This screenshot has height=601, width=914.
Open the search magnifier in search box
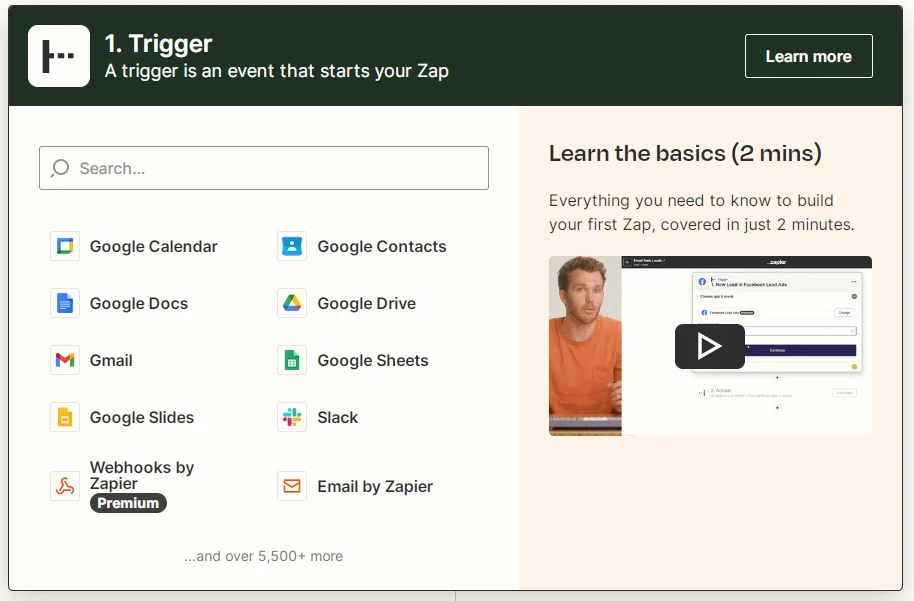60,167
